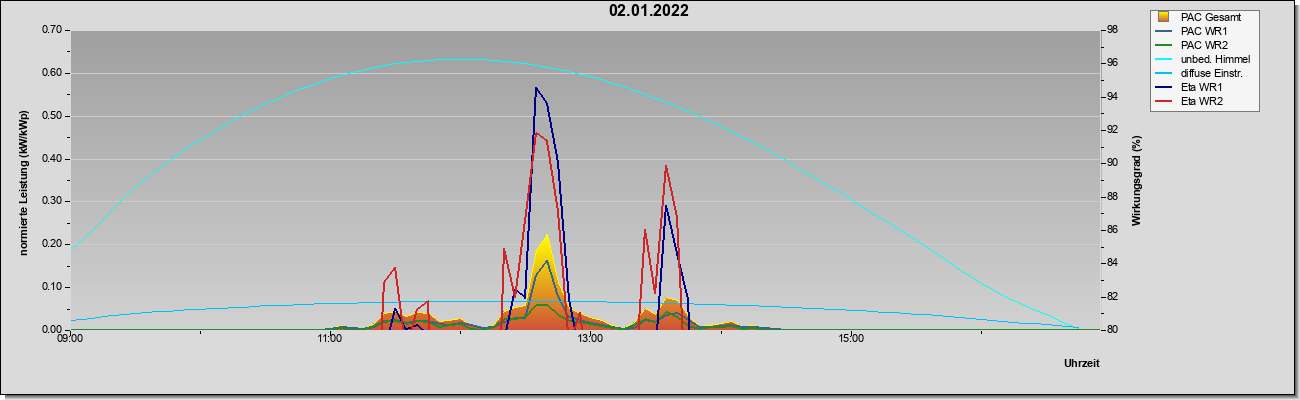Click the 84 right axis value
1300x400 pixels.
coord(1112,263)
